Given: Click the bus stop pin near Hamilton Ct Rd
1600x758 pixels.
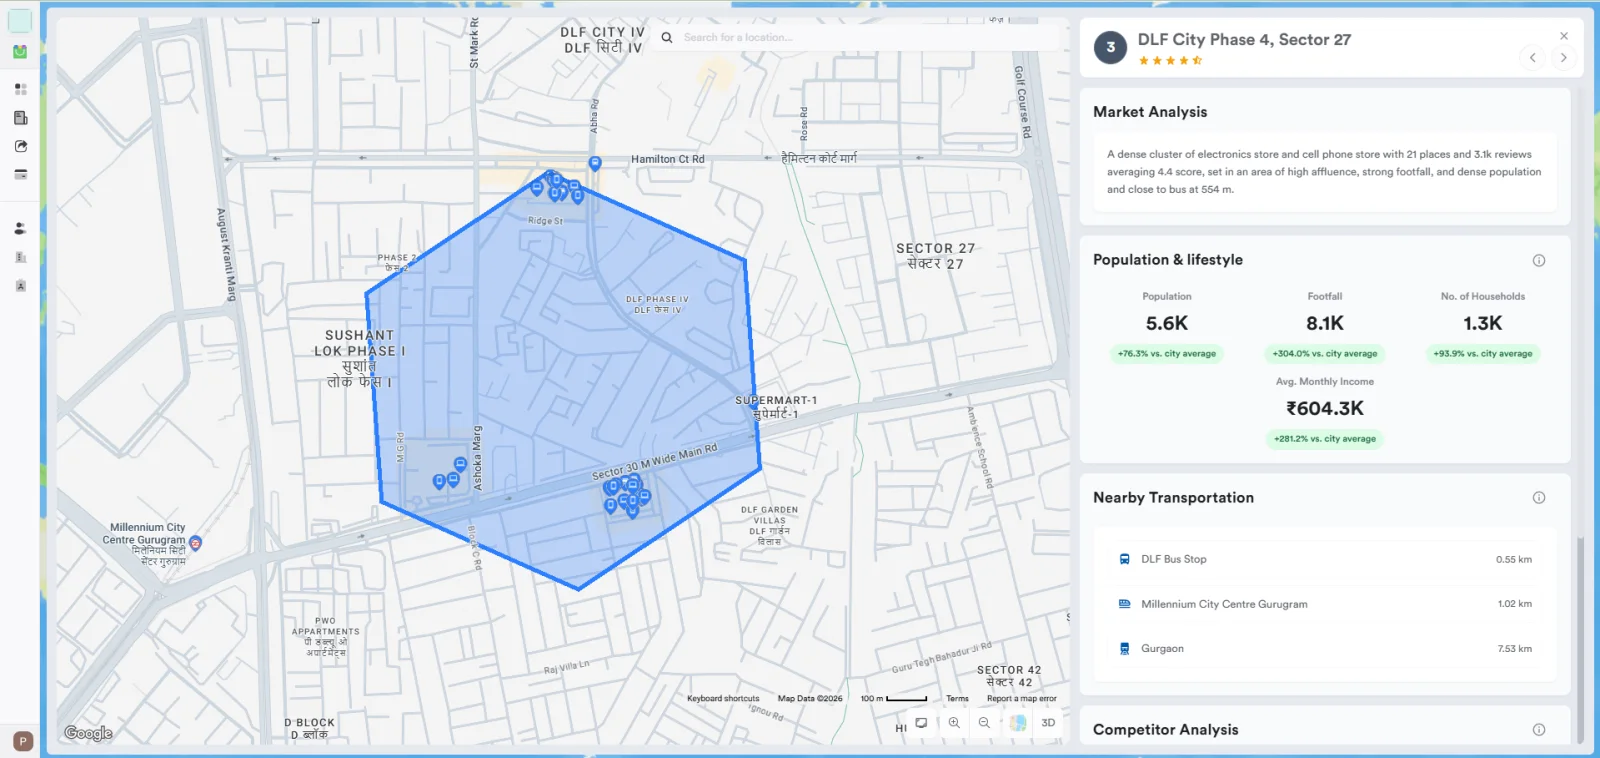Looking at the screenshot, I should coord(595,163).
